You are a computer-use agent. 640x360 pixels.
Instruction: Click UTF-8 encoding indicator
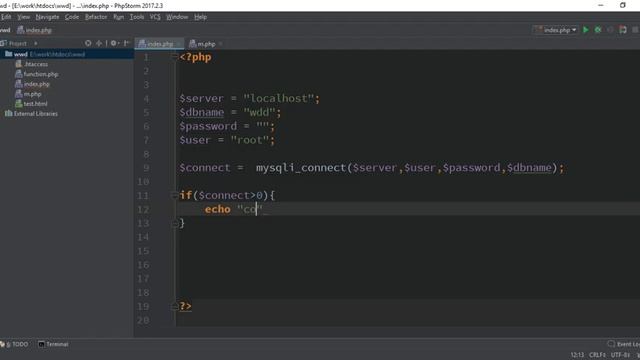click(620, 355)
